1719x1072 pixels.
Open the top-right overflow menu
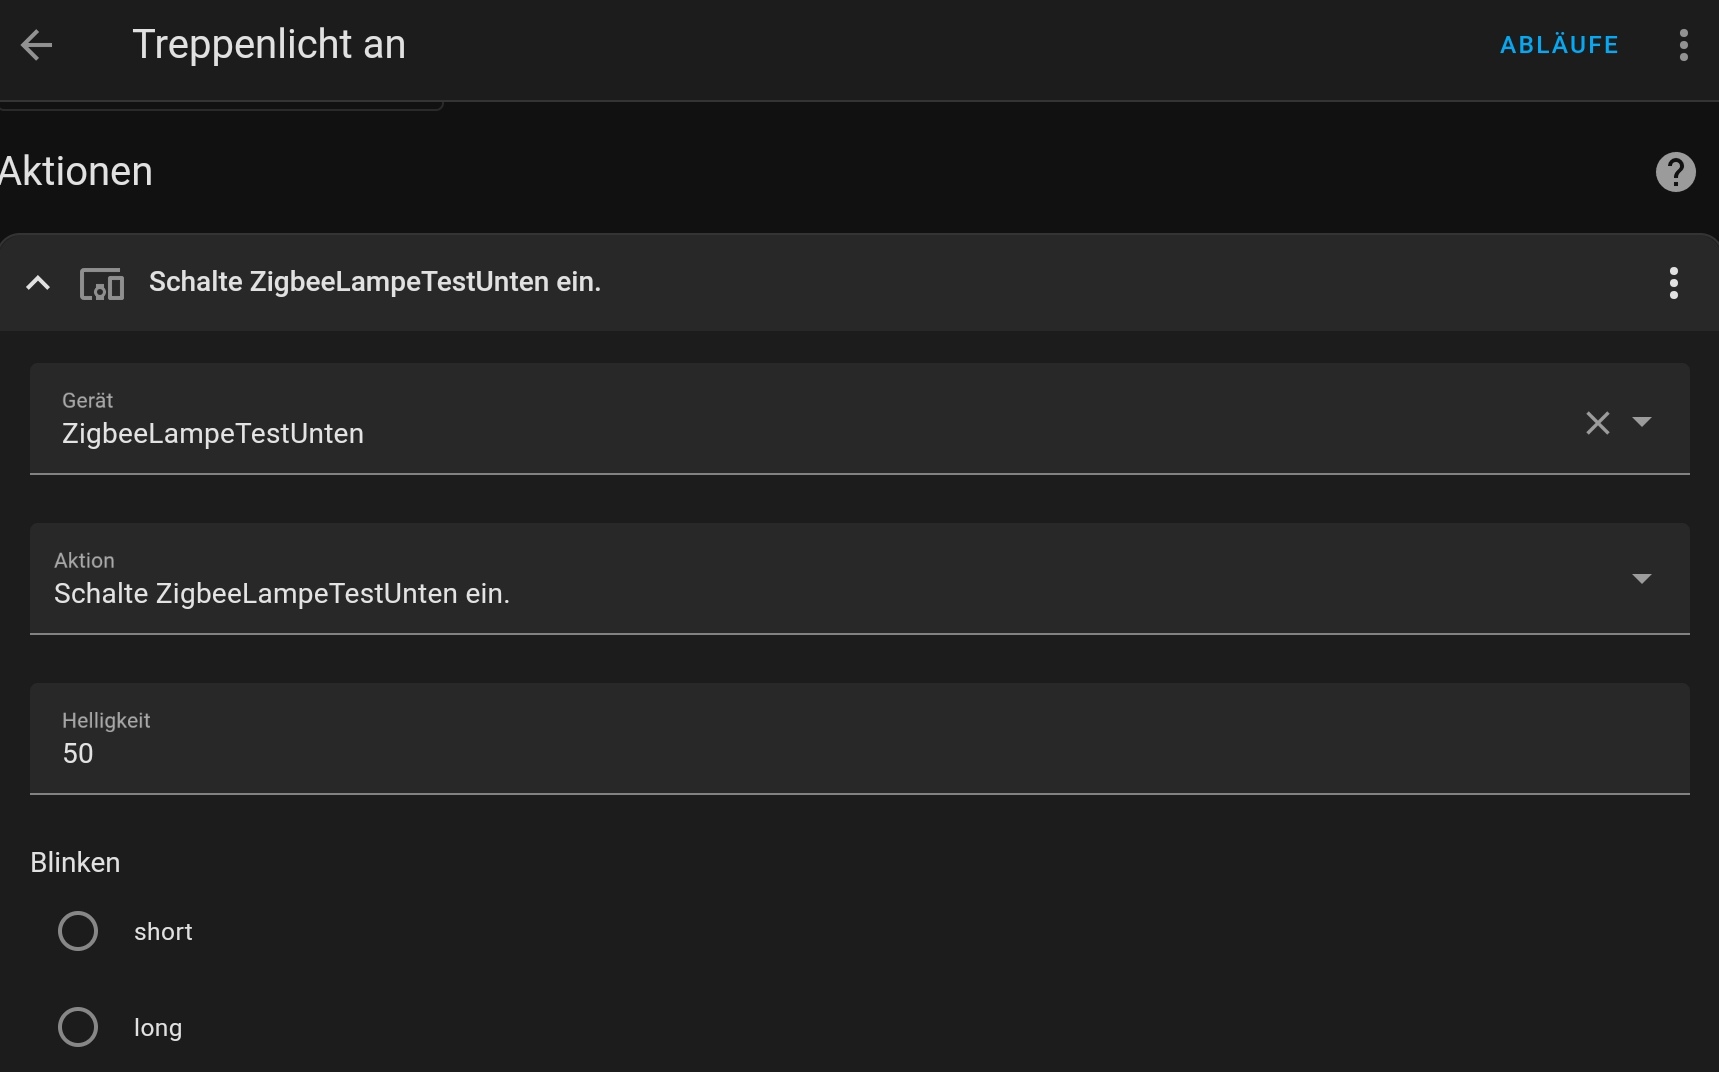1684,45
